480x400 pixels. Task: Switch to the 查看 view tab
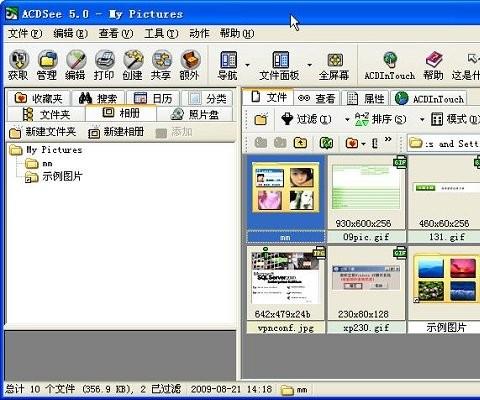pyautogui.click(x=317, y=98)
